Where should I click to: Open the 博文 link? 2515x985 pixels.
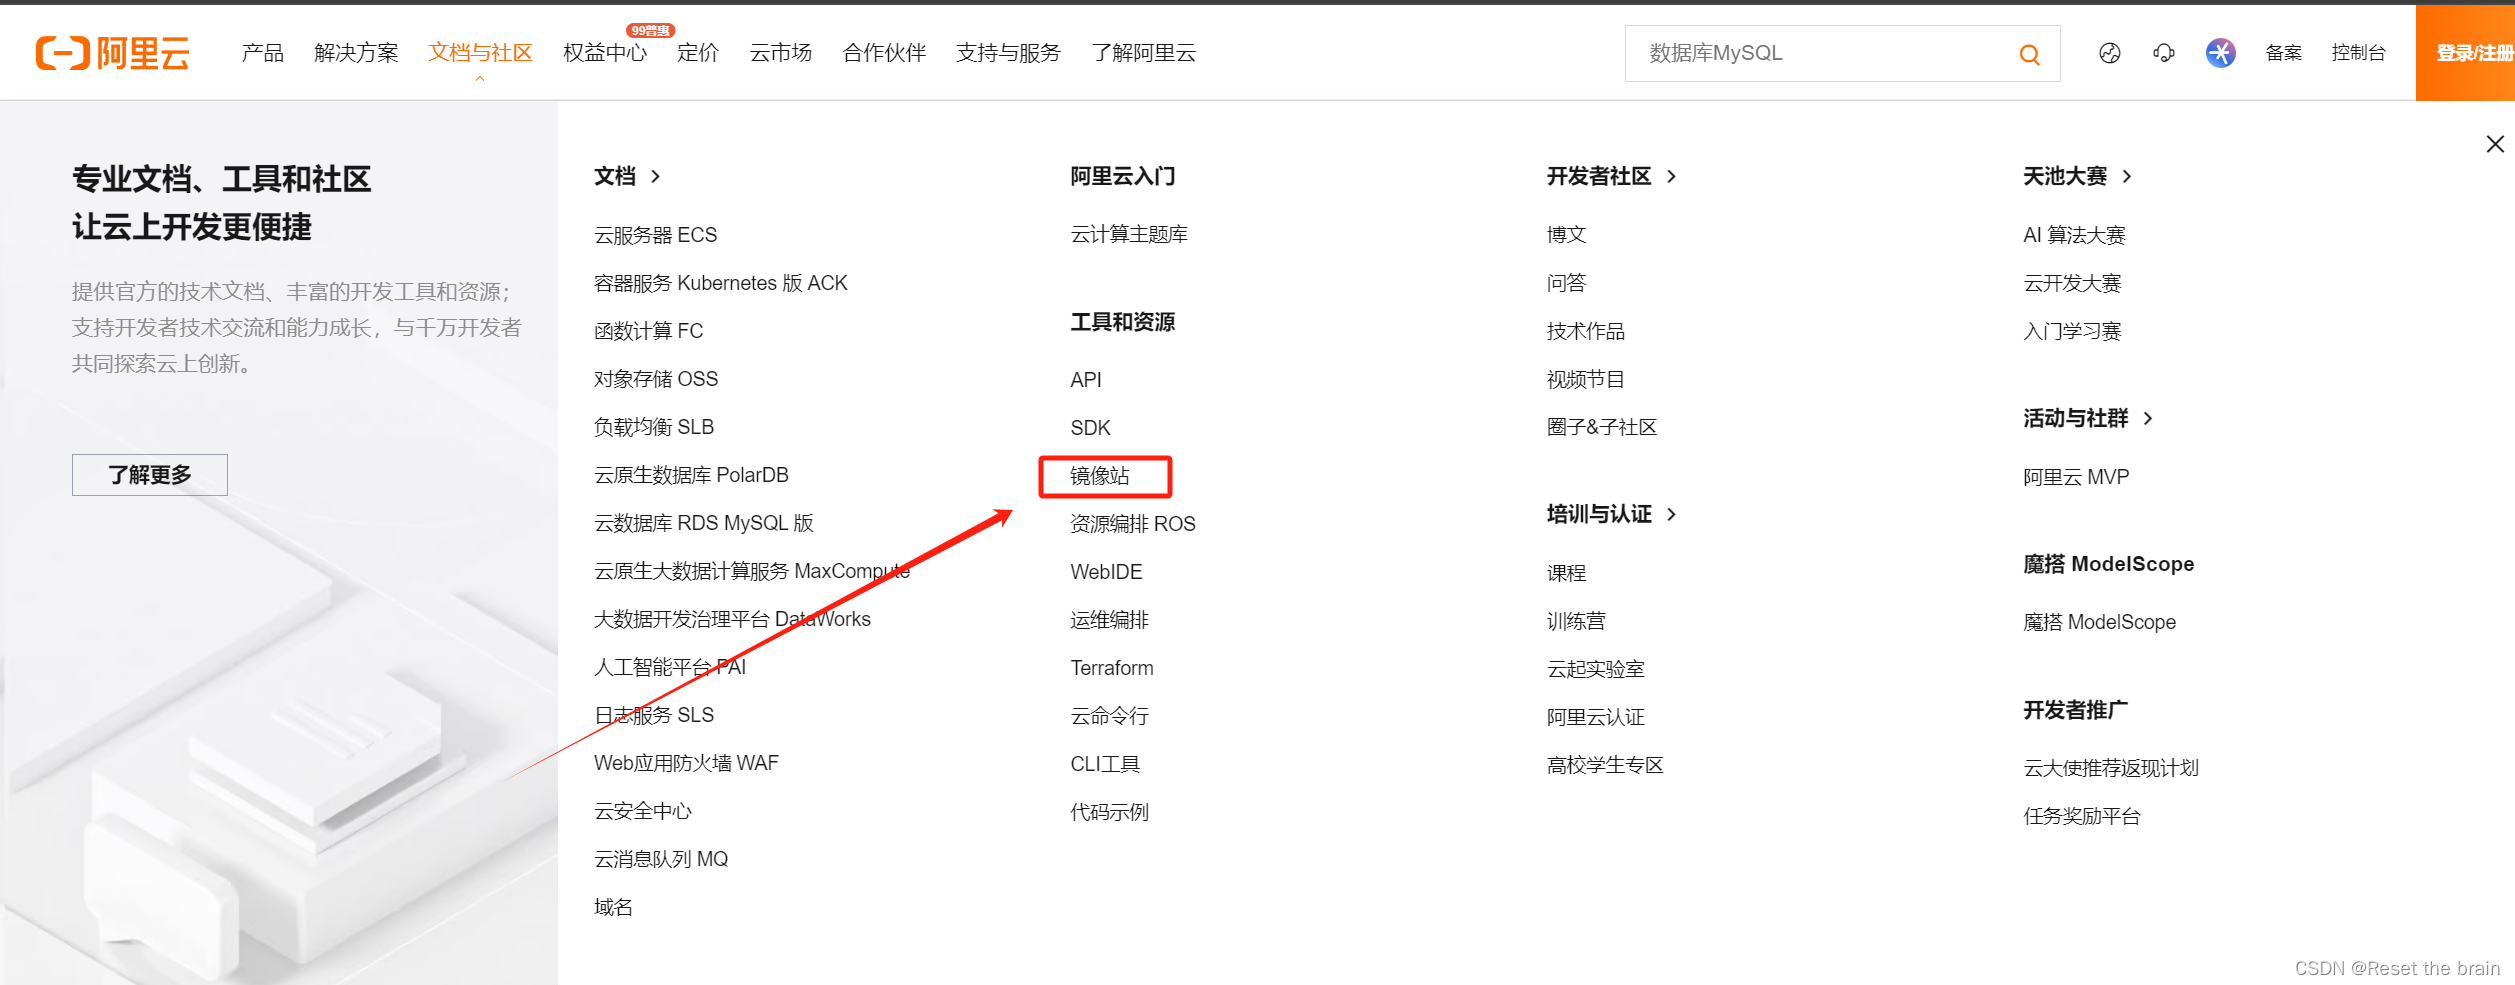click(x=1566, y=235)
